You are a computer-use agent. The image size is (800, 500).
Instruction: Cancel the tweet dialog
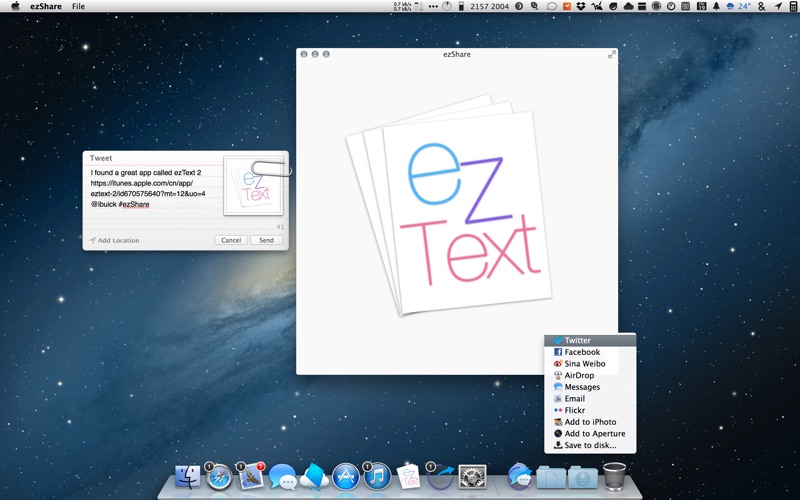(231, 240)
